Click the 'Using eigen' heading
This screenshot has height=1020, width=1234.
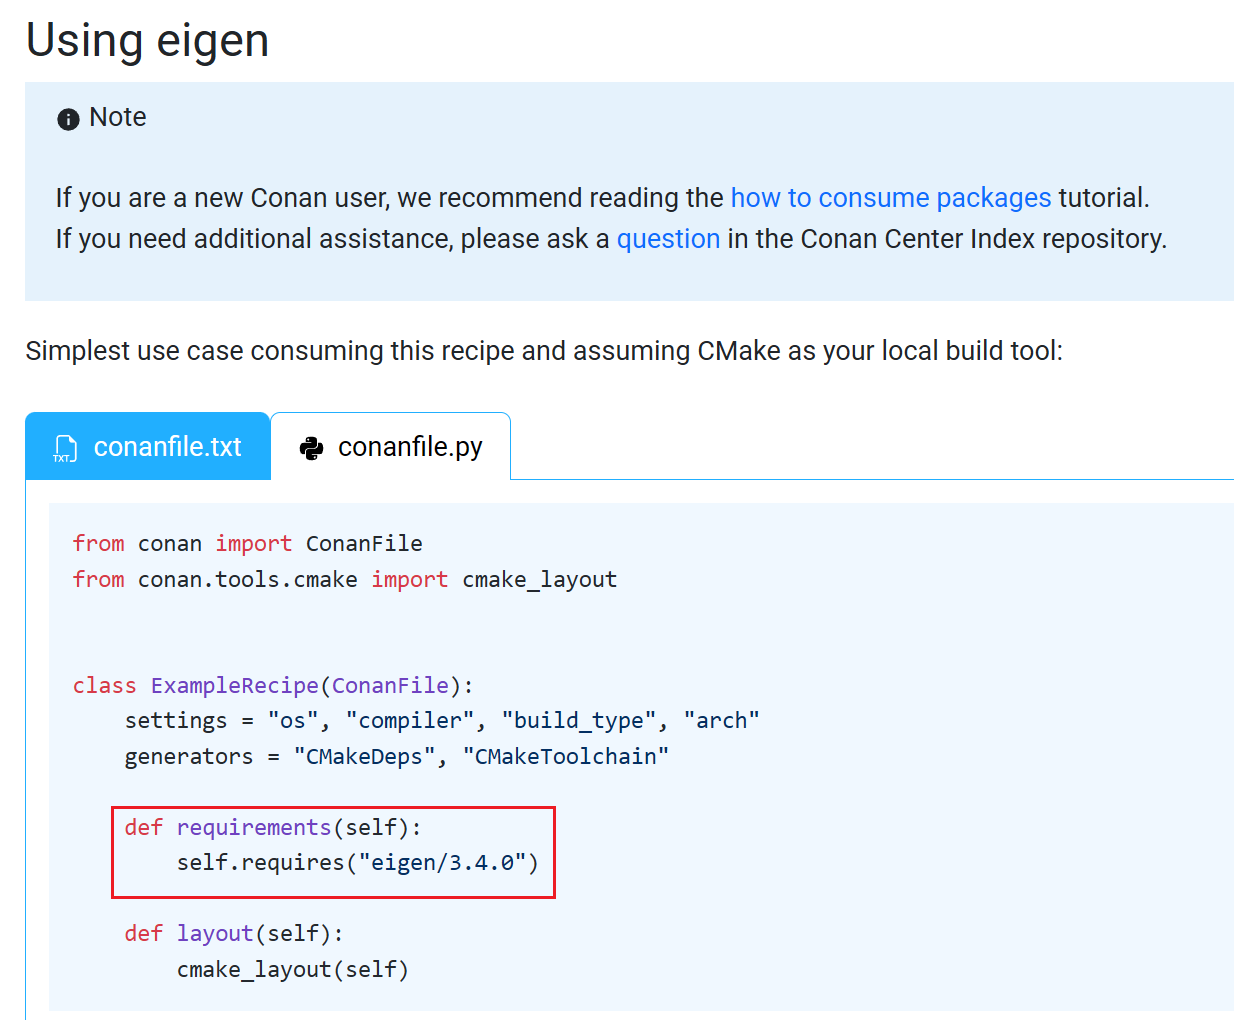click(x=147, y=41)
